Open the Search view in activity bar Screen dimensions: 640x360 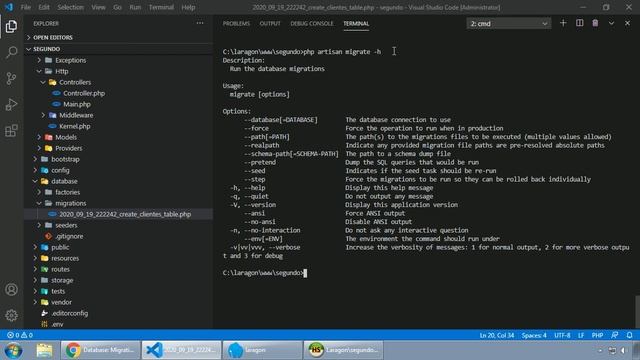(11, 52)
